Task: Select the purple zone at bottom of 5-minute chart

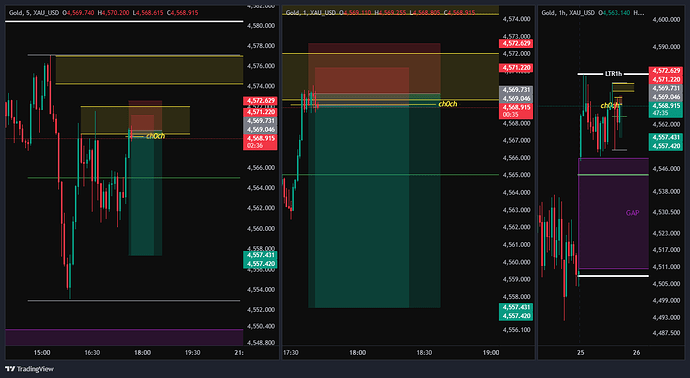Action: pyautogui.click(x=124, y=337)
